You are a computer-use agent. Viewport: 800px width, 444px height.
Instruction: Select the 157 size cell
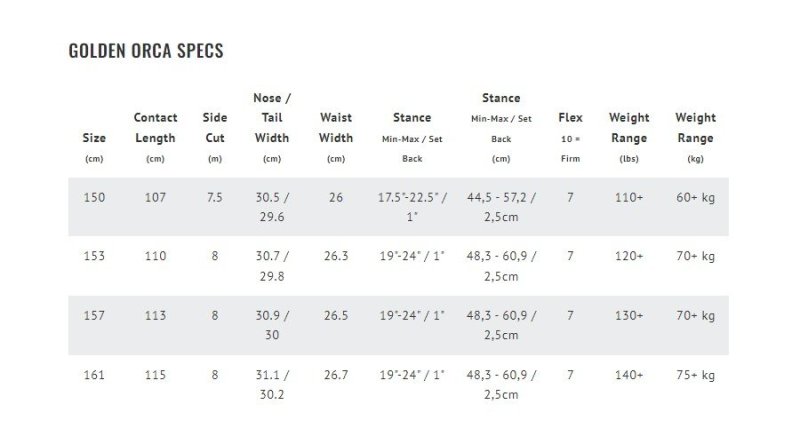tap(93, 315)
